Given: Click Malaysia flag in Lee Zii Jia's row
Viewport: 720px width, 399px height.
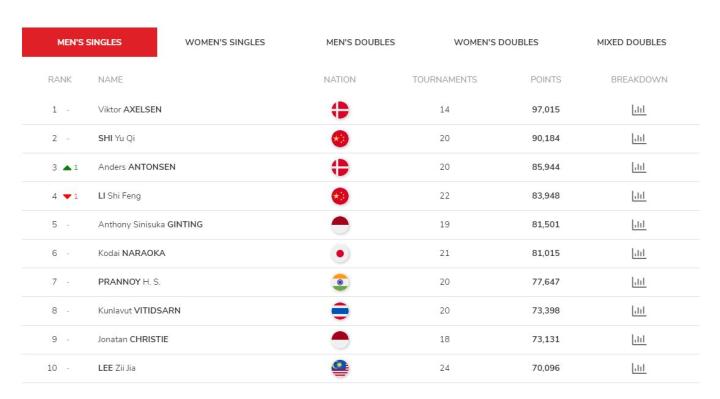Looking at the screenshot, I should pos(340,368).
